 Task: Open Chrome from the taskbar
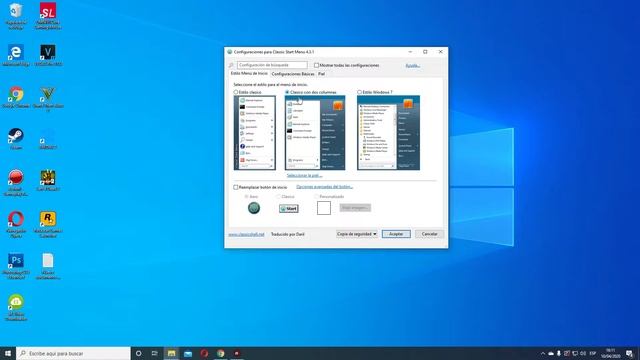tap(220, 353)
